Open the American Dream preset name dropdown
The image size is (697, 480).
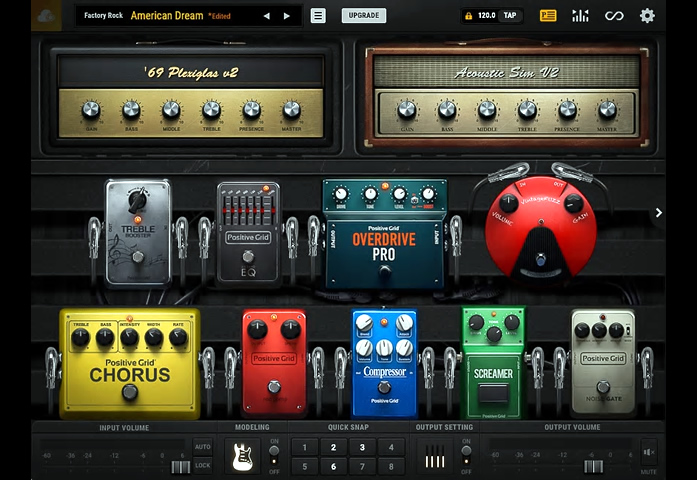167,16
